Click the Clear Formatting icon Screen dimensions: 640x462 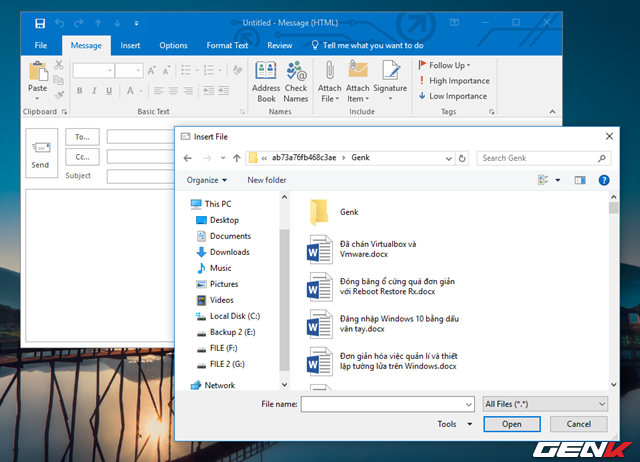(238, 70)
